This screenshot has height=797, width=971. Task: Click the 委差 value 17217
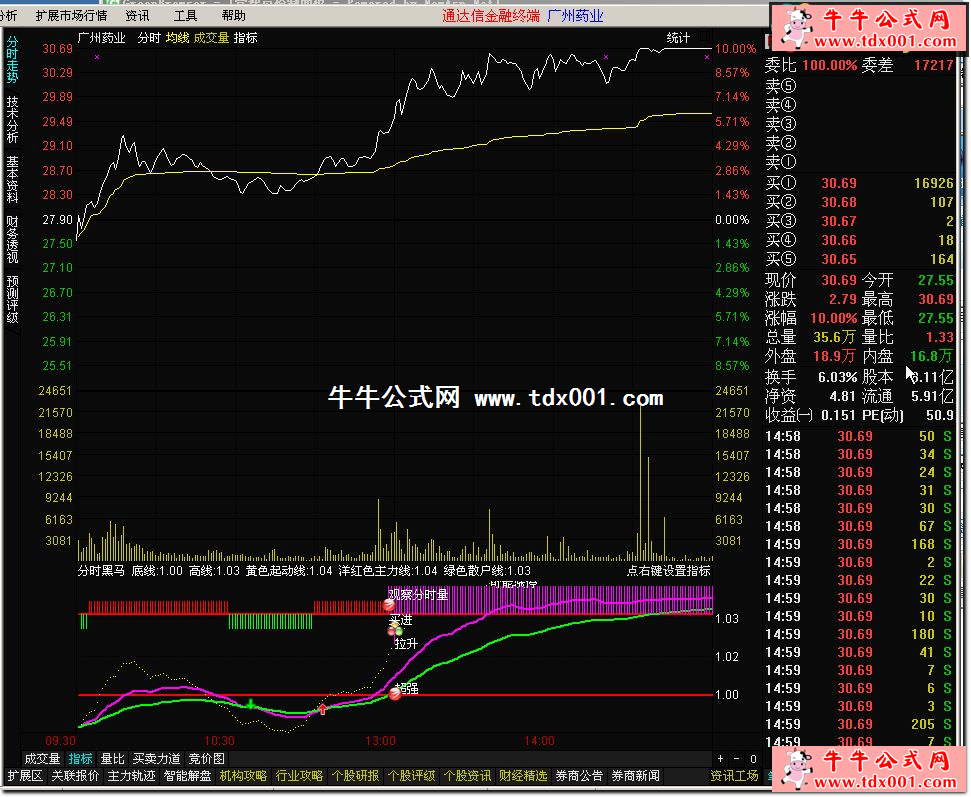point(934,66)
